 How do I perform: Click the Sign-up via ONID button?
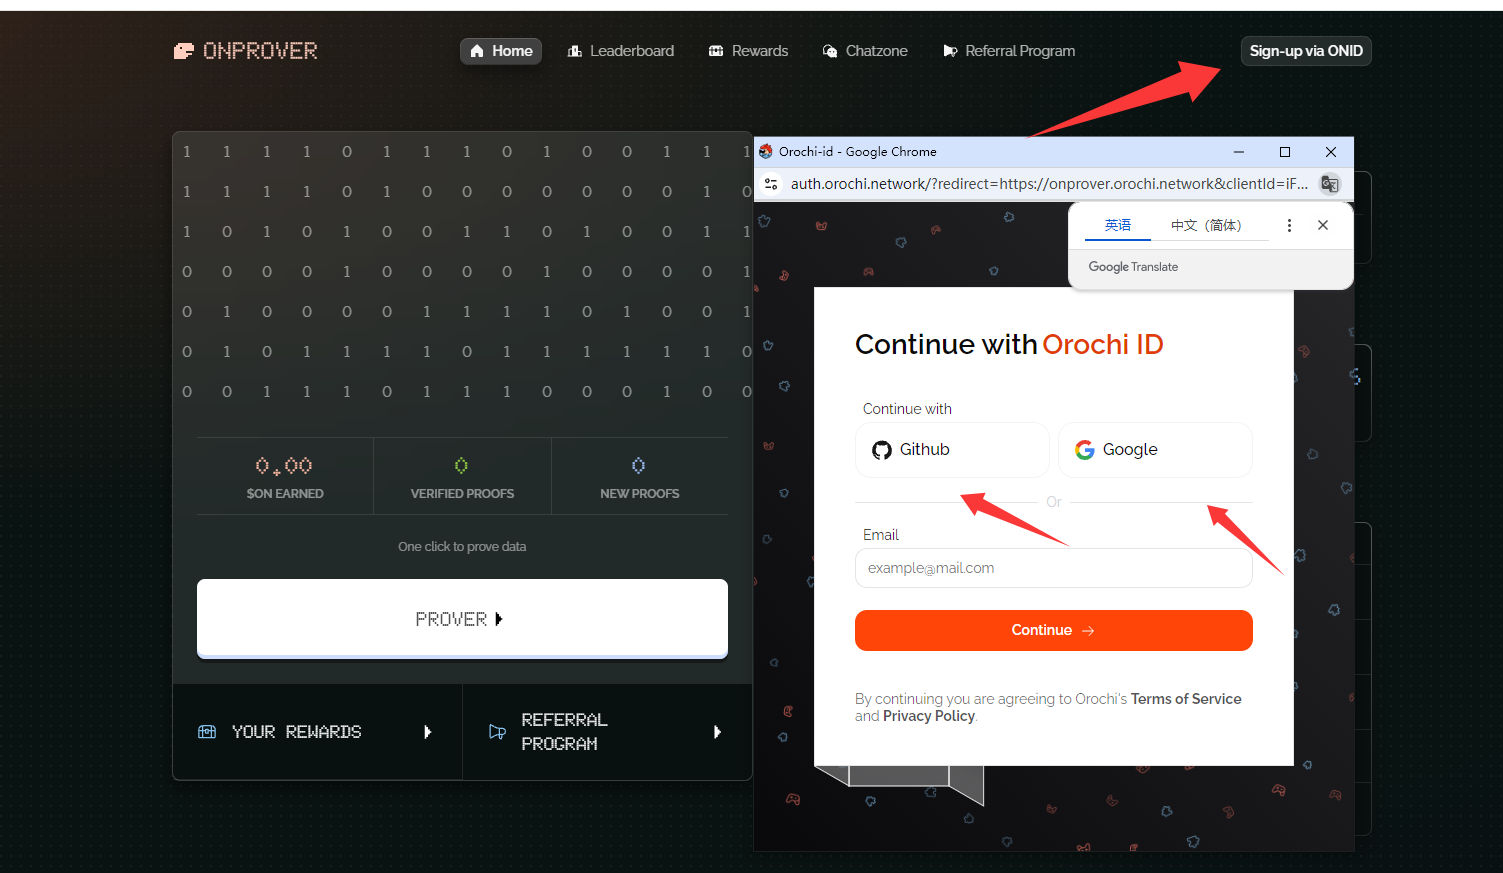[1306, 51]
